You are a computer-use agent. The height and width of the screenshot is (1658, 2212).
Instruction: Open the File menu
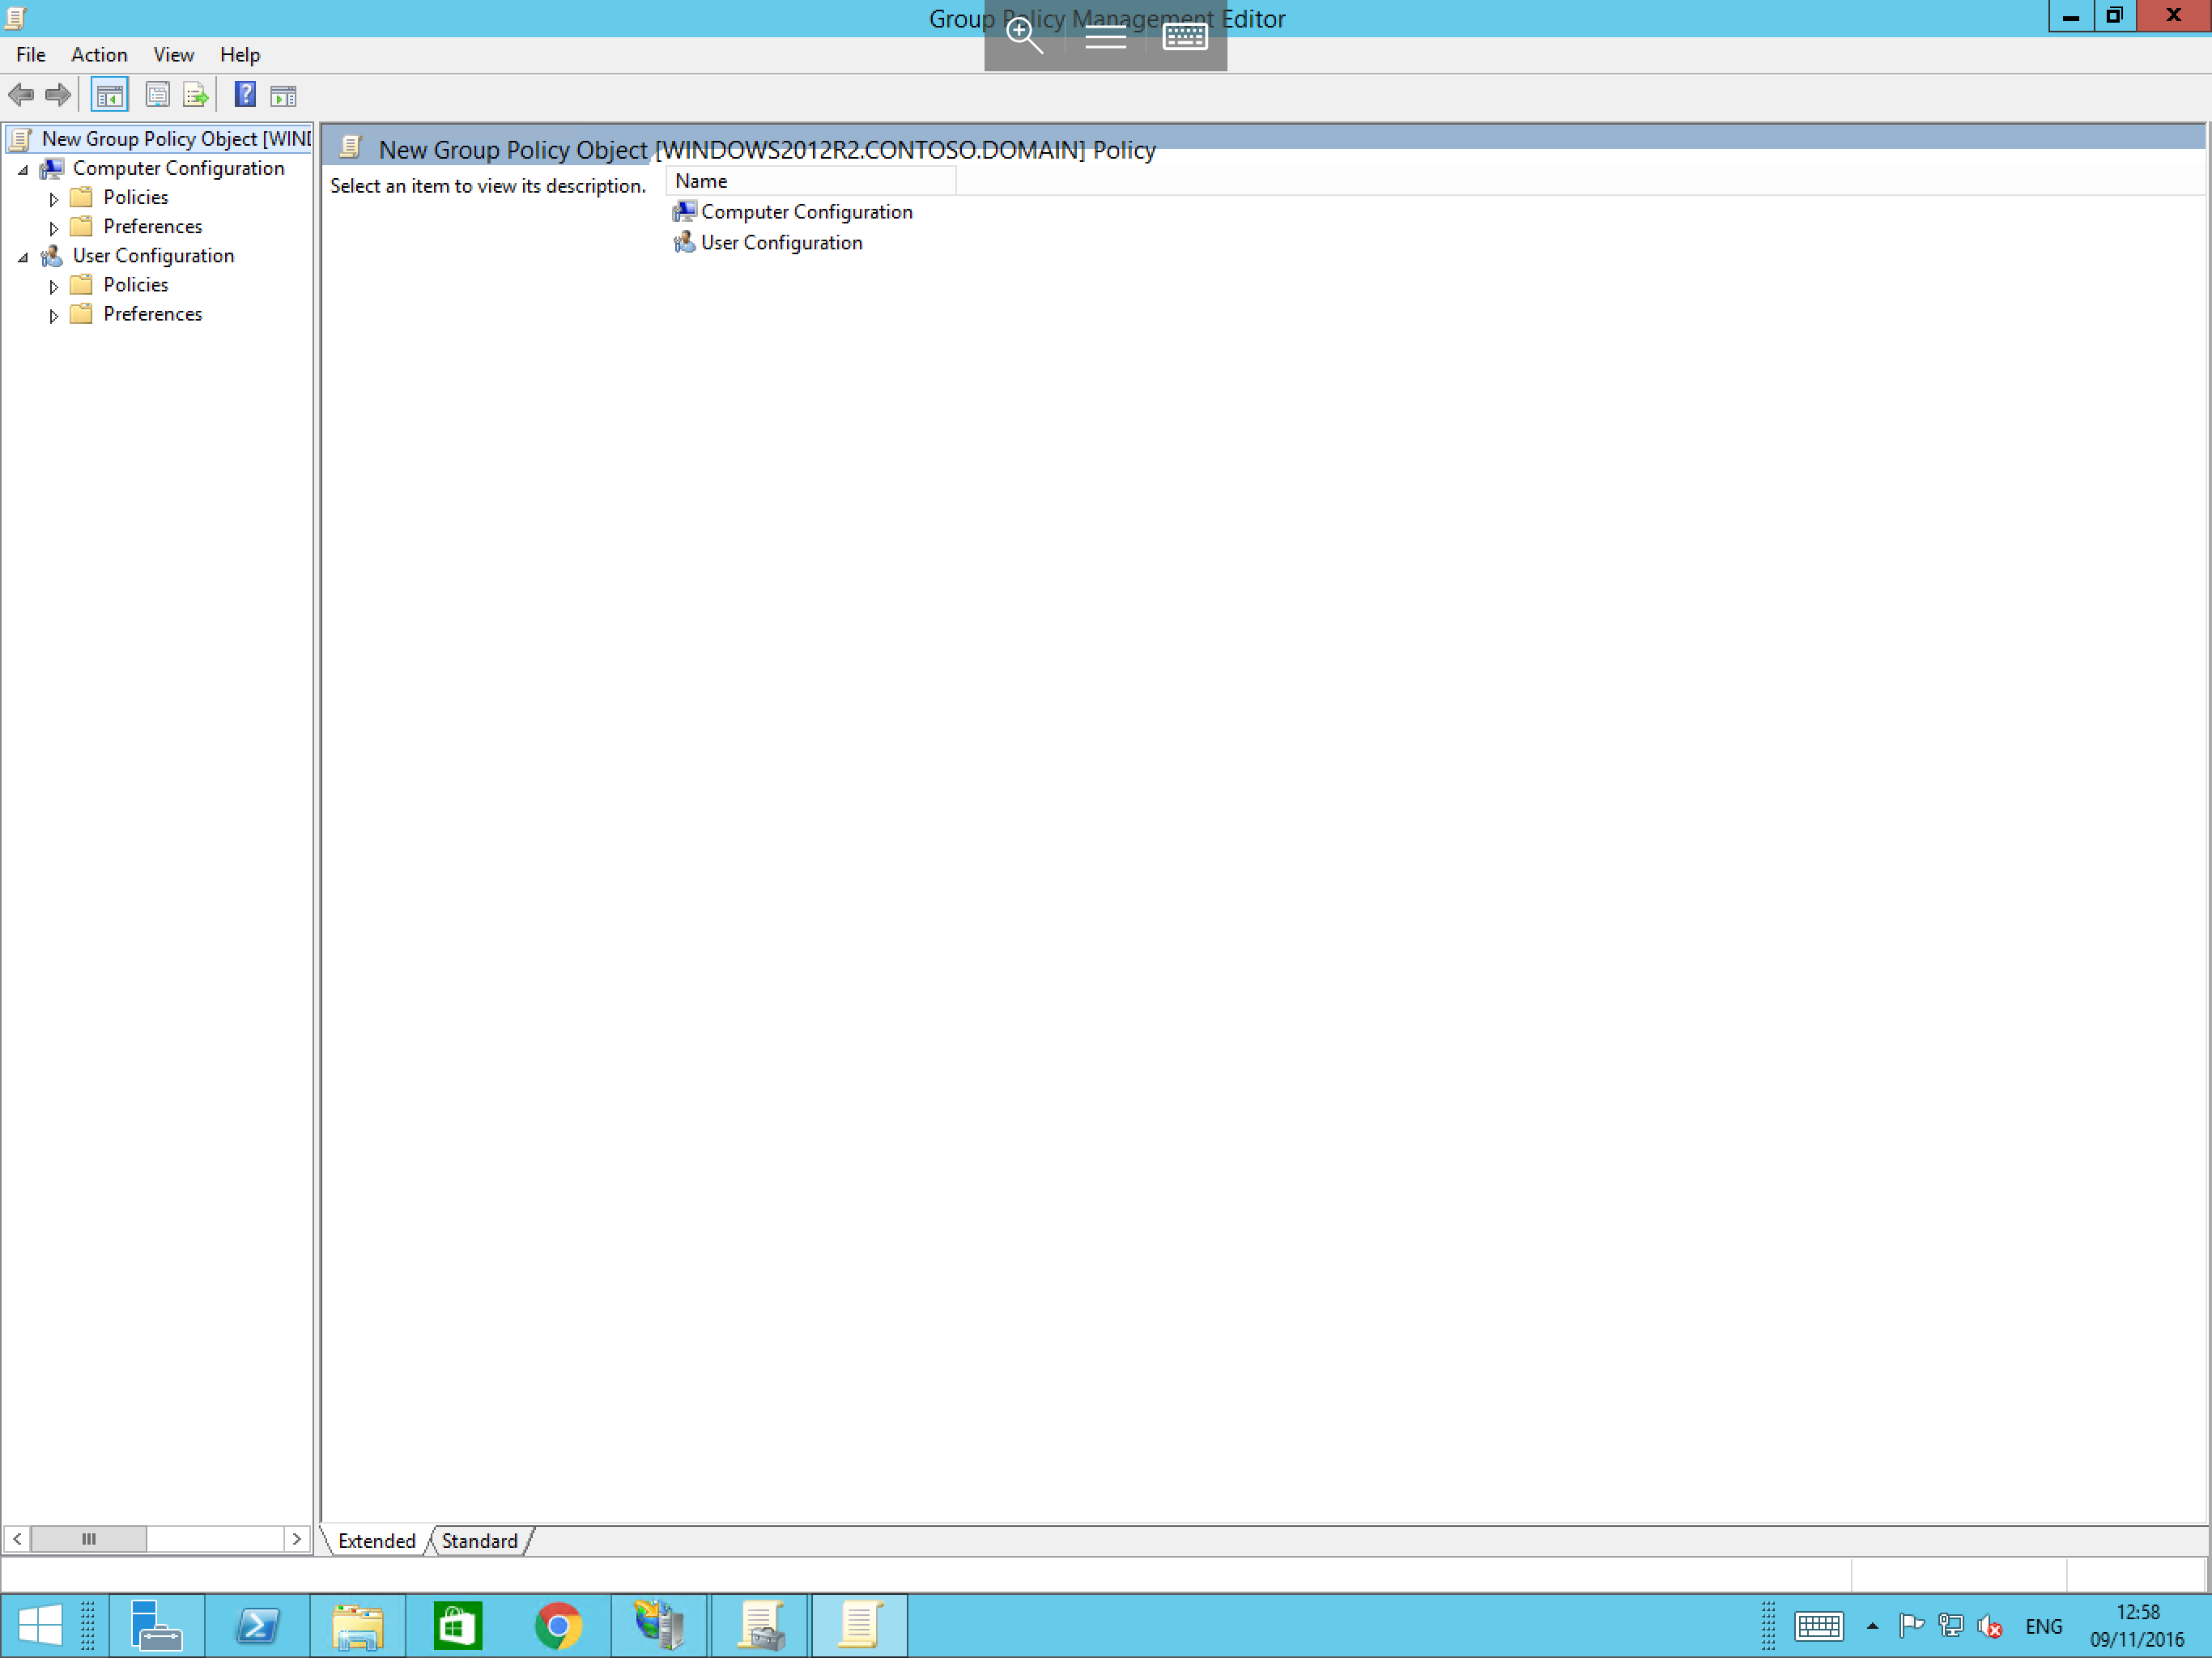point(31,54)
